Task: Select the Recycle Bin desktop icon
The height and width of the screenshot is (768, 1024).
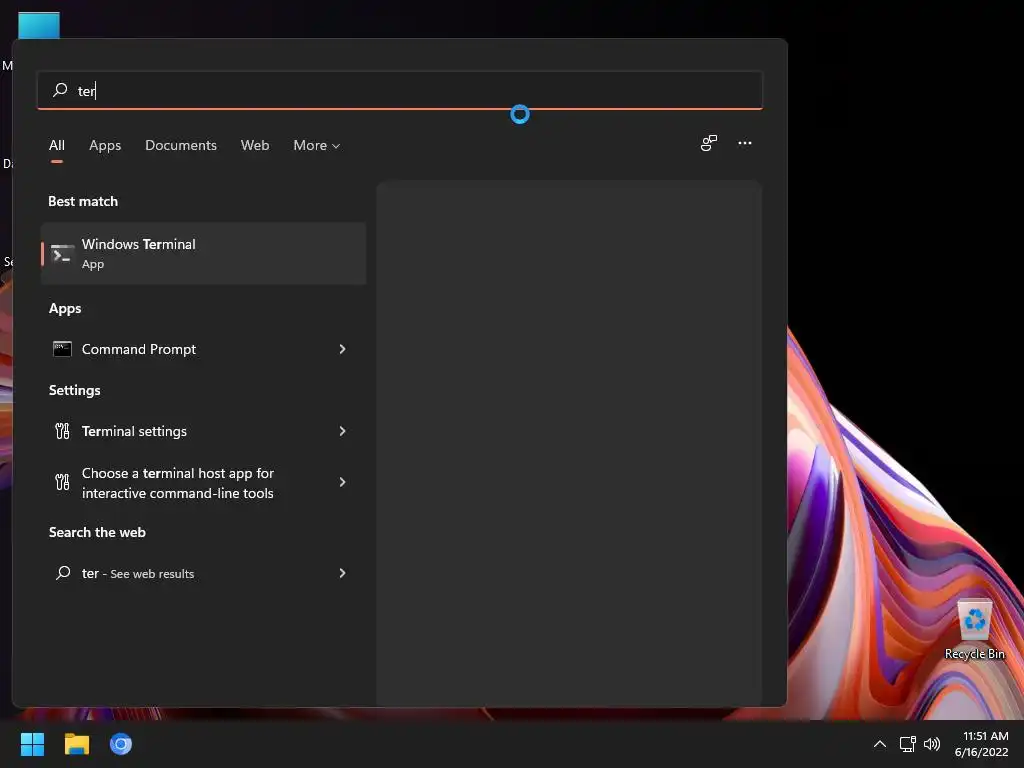Action: click(974, 630)
